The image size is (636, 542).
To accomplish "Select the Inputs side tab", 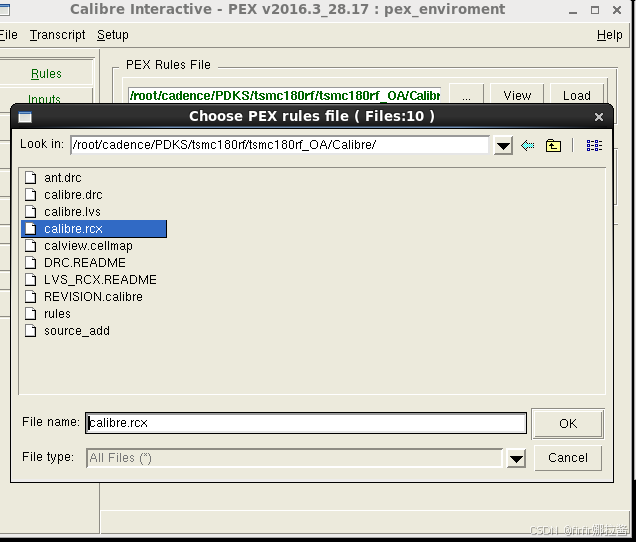I will click(45, 99).
